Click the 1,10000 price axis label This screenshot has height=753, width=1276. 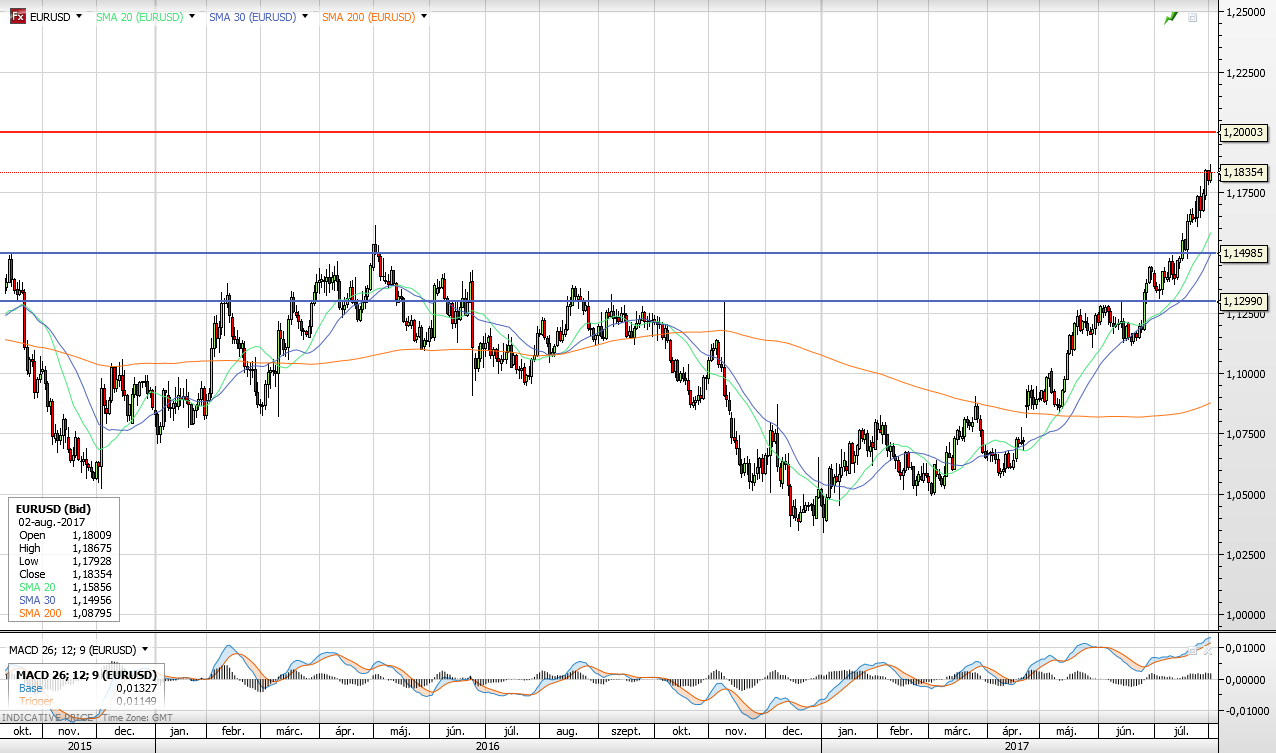[x=1245, y=373]
